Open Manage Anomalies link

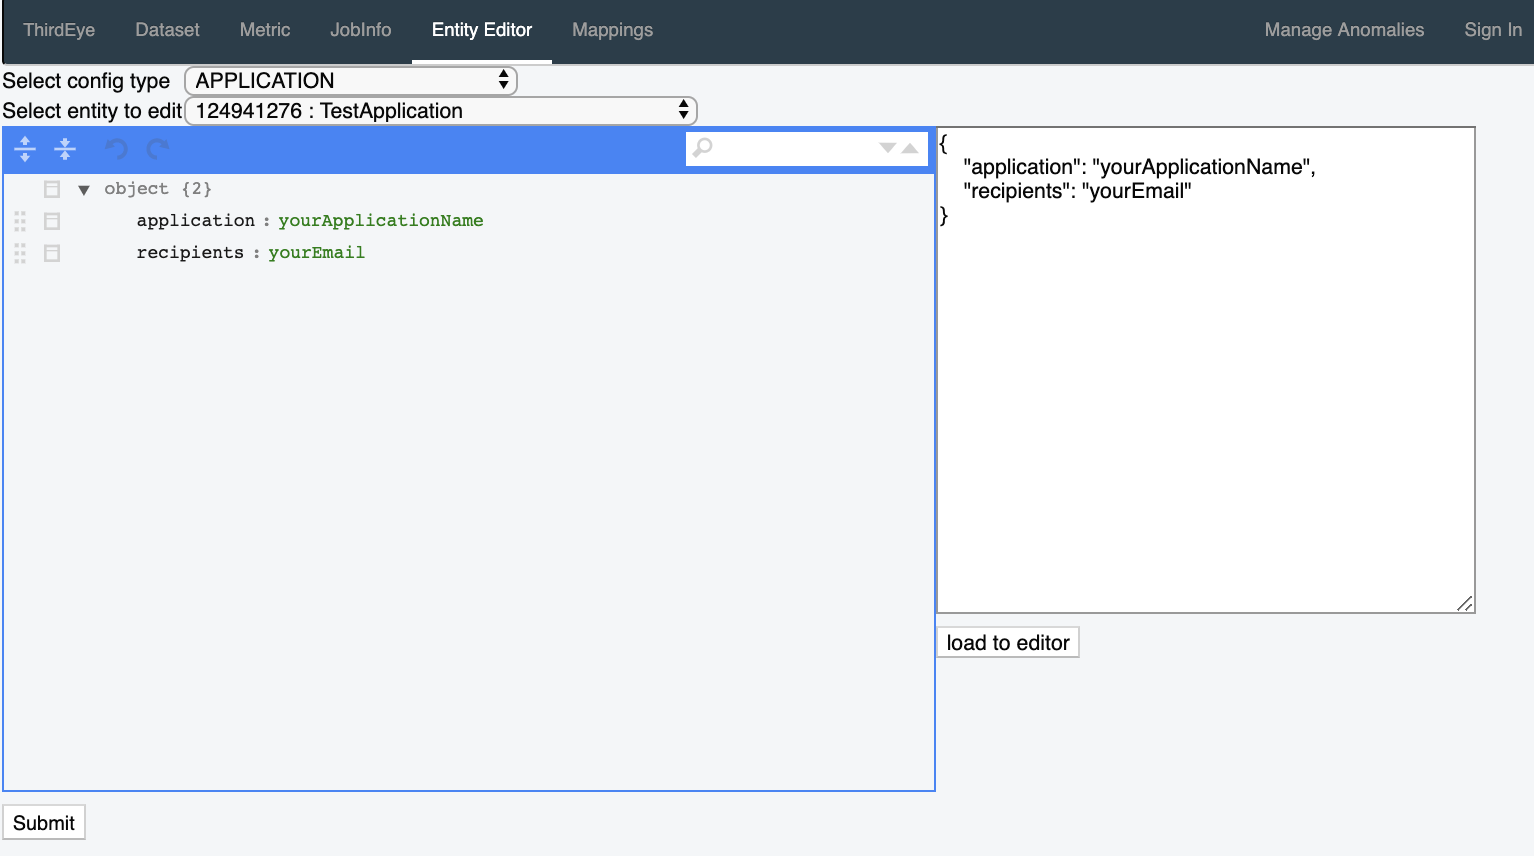[1344, 30]
